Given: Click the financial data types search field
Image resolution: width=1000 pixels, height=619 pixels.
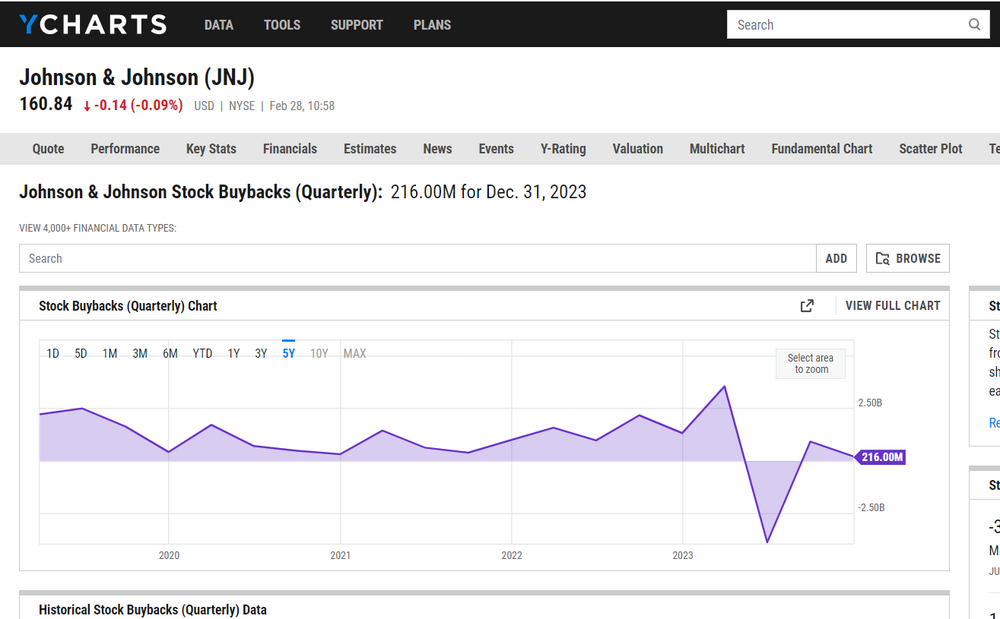Looking at the screenshot, I should pos(418,258).
